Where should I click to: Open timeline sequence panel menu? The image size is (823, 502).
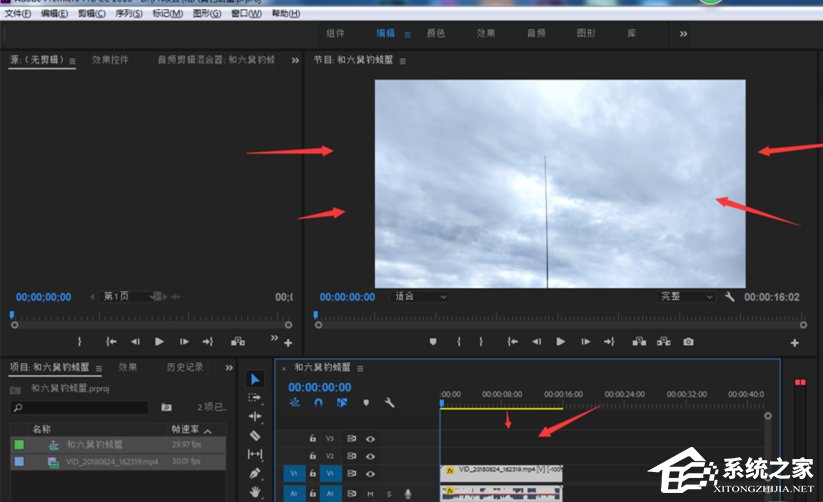[360, 369]
